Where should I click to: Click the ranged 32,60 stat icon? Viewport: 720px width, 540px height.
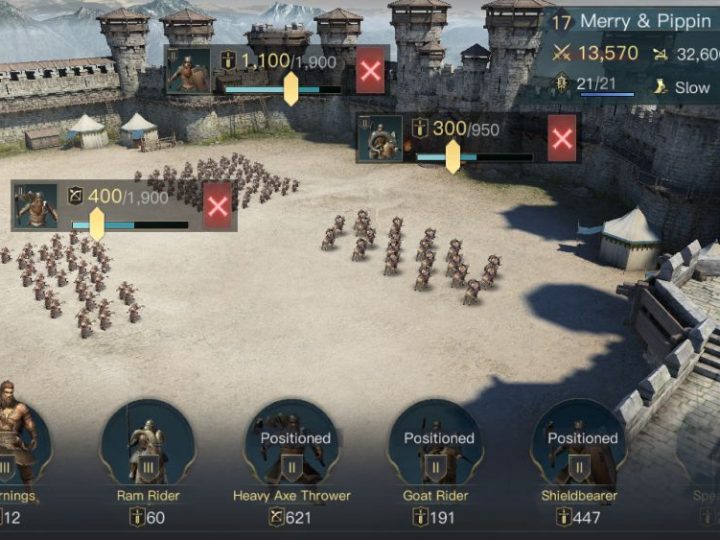tap(660, 55)
